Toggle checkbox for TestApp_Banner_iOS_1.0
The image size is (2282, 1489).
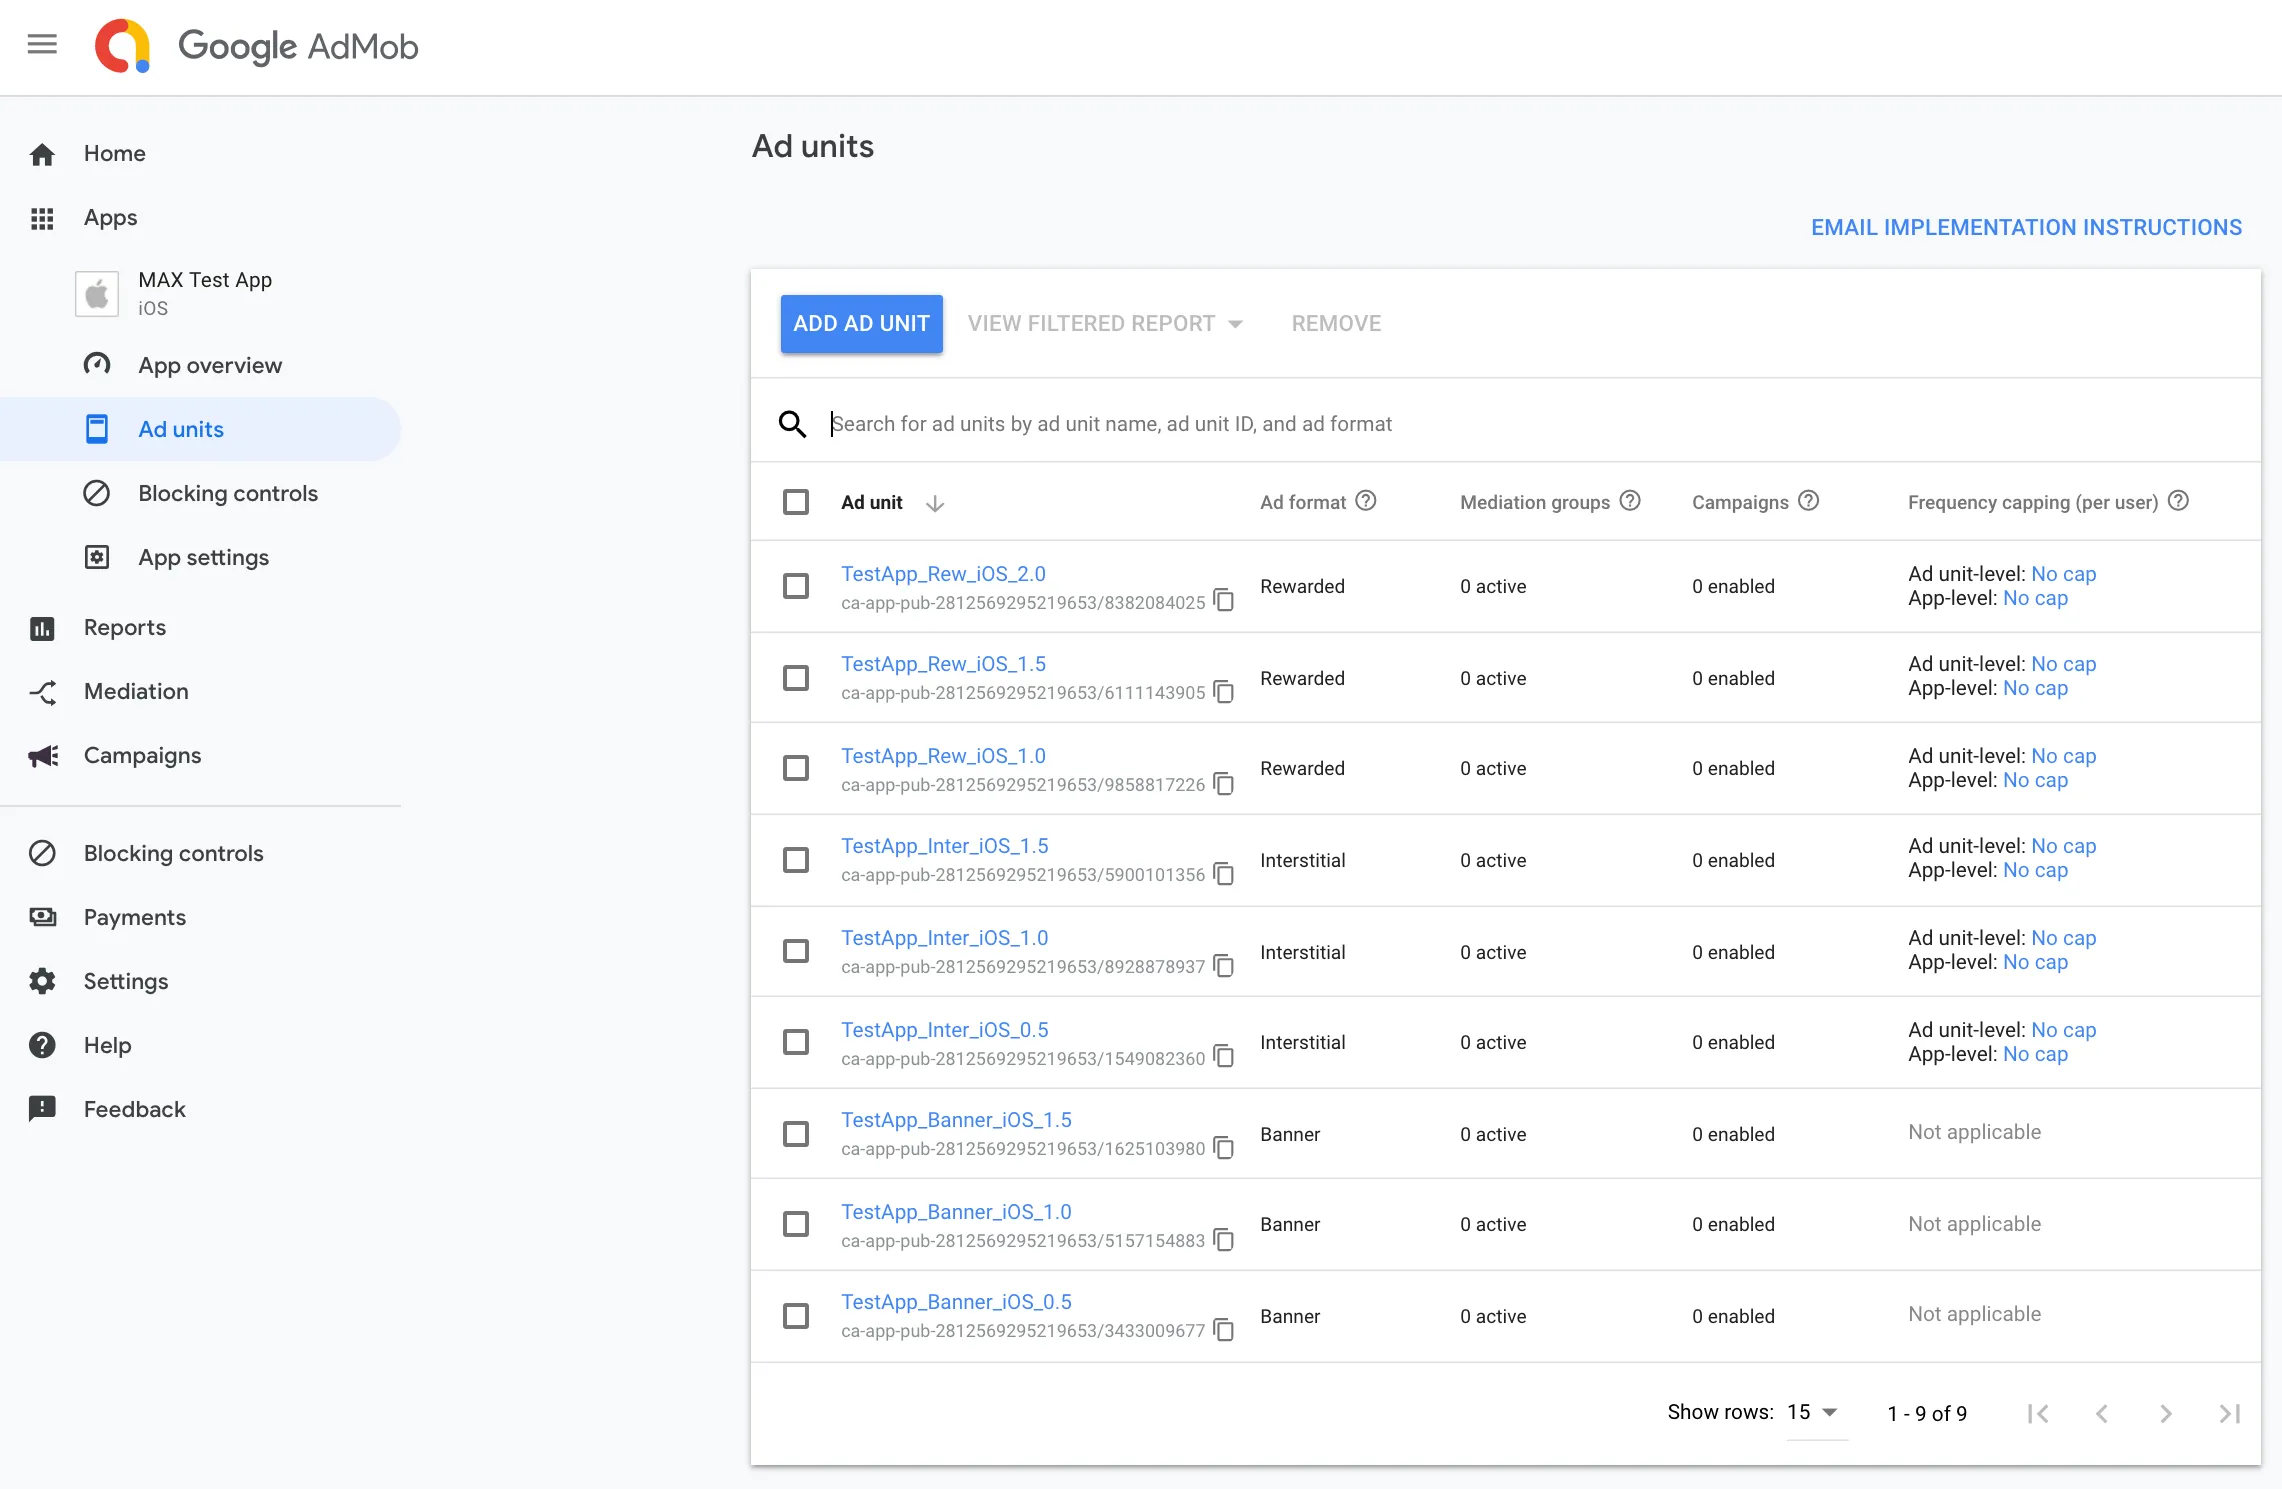[x=797, y=1224]
